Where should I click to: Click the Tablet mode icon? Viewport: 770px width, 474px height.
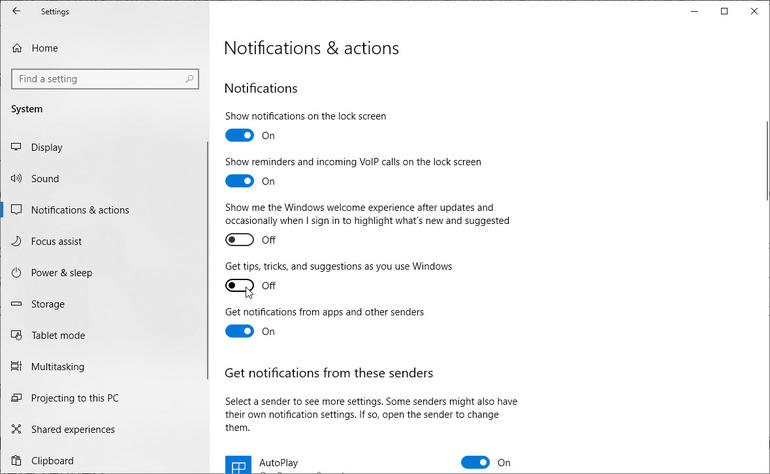(x=16, y=335)
